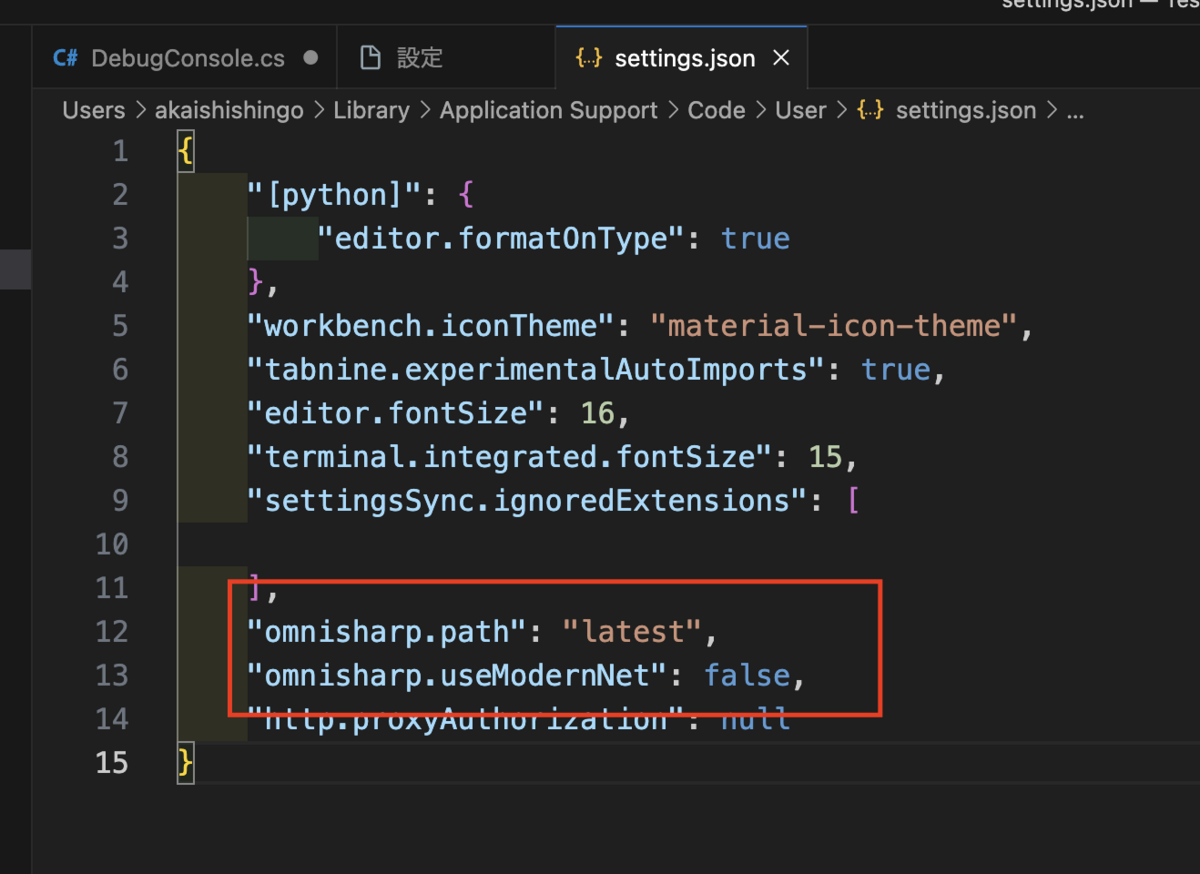Toggle the true value of editor.formatOnType
Screen dimensions: 1200x874
[755, 238]
